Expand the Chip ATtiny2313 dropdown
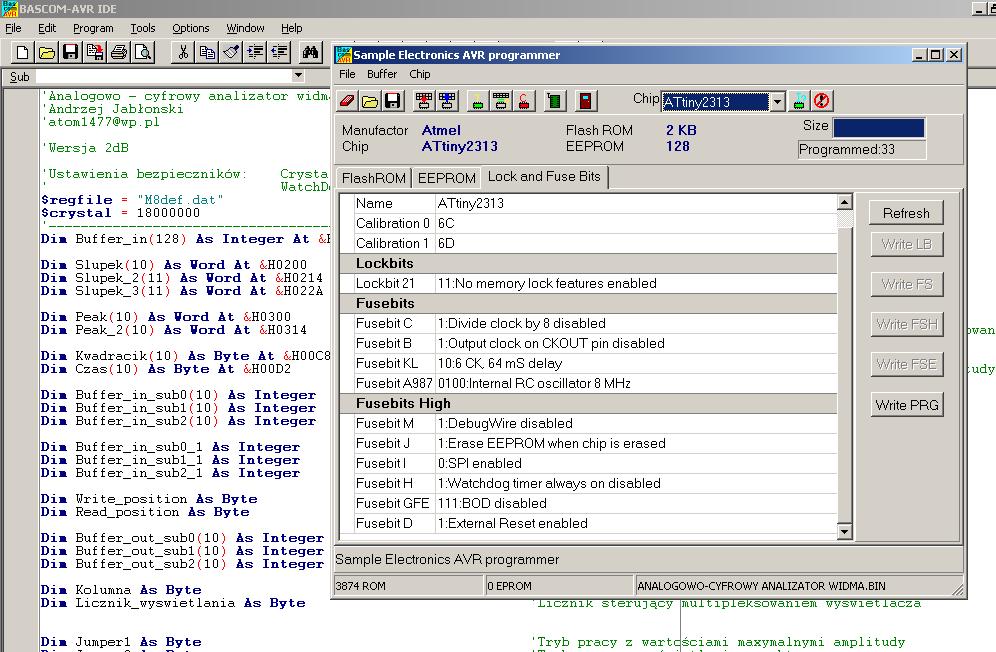This screenshot has width=996, height=652. tap(777, 102)
